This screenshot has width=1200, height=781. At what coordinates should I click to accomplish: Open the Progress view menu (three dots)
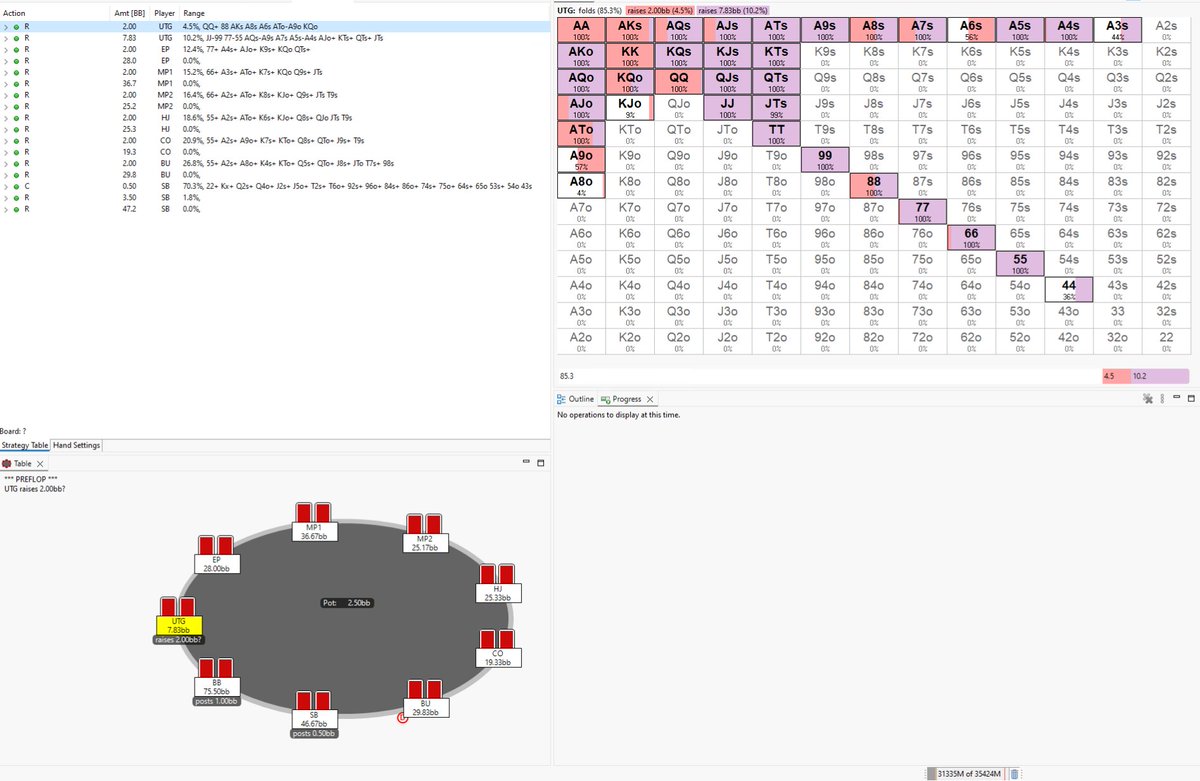[1161, 399]
